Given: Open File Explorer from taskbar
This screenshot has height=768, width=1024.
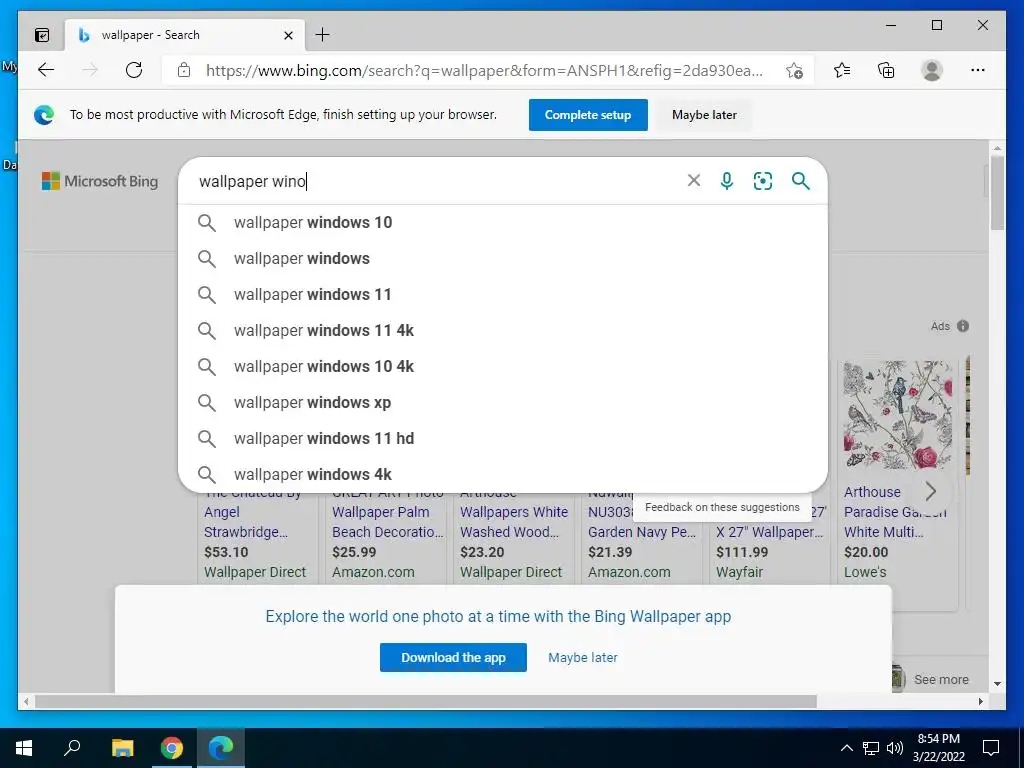Looking at the screenshot, I should [x=122, y=748].
